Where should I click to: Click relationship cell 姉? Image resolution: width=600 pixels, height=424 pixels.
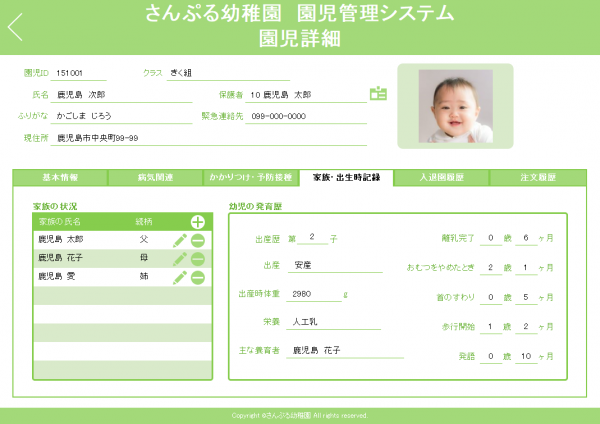tap(144, 276)
